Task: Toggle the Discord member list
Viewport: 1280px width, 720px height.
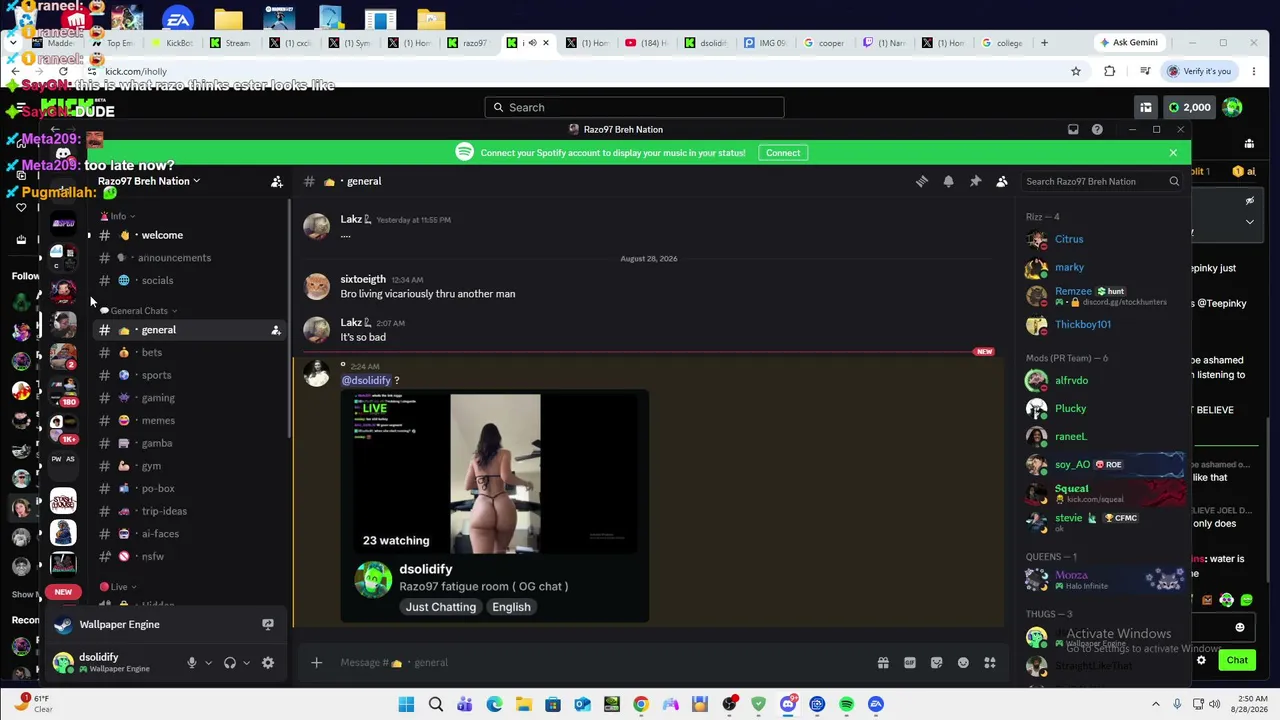Action: 1001,181
